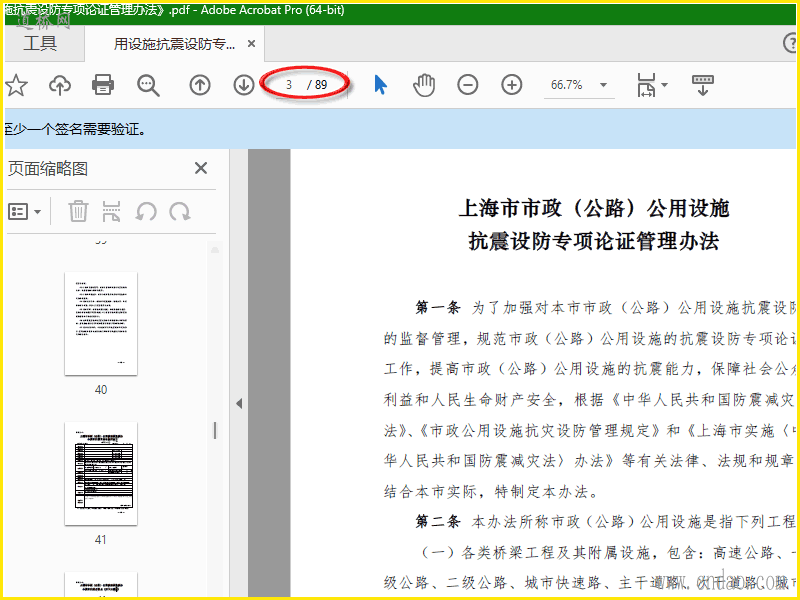Click the page number input field

pyautogui.click(x=289, y=85)
